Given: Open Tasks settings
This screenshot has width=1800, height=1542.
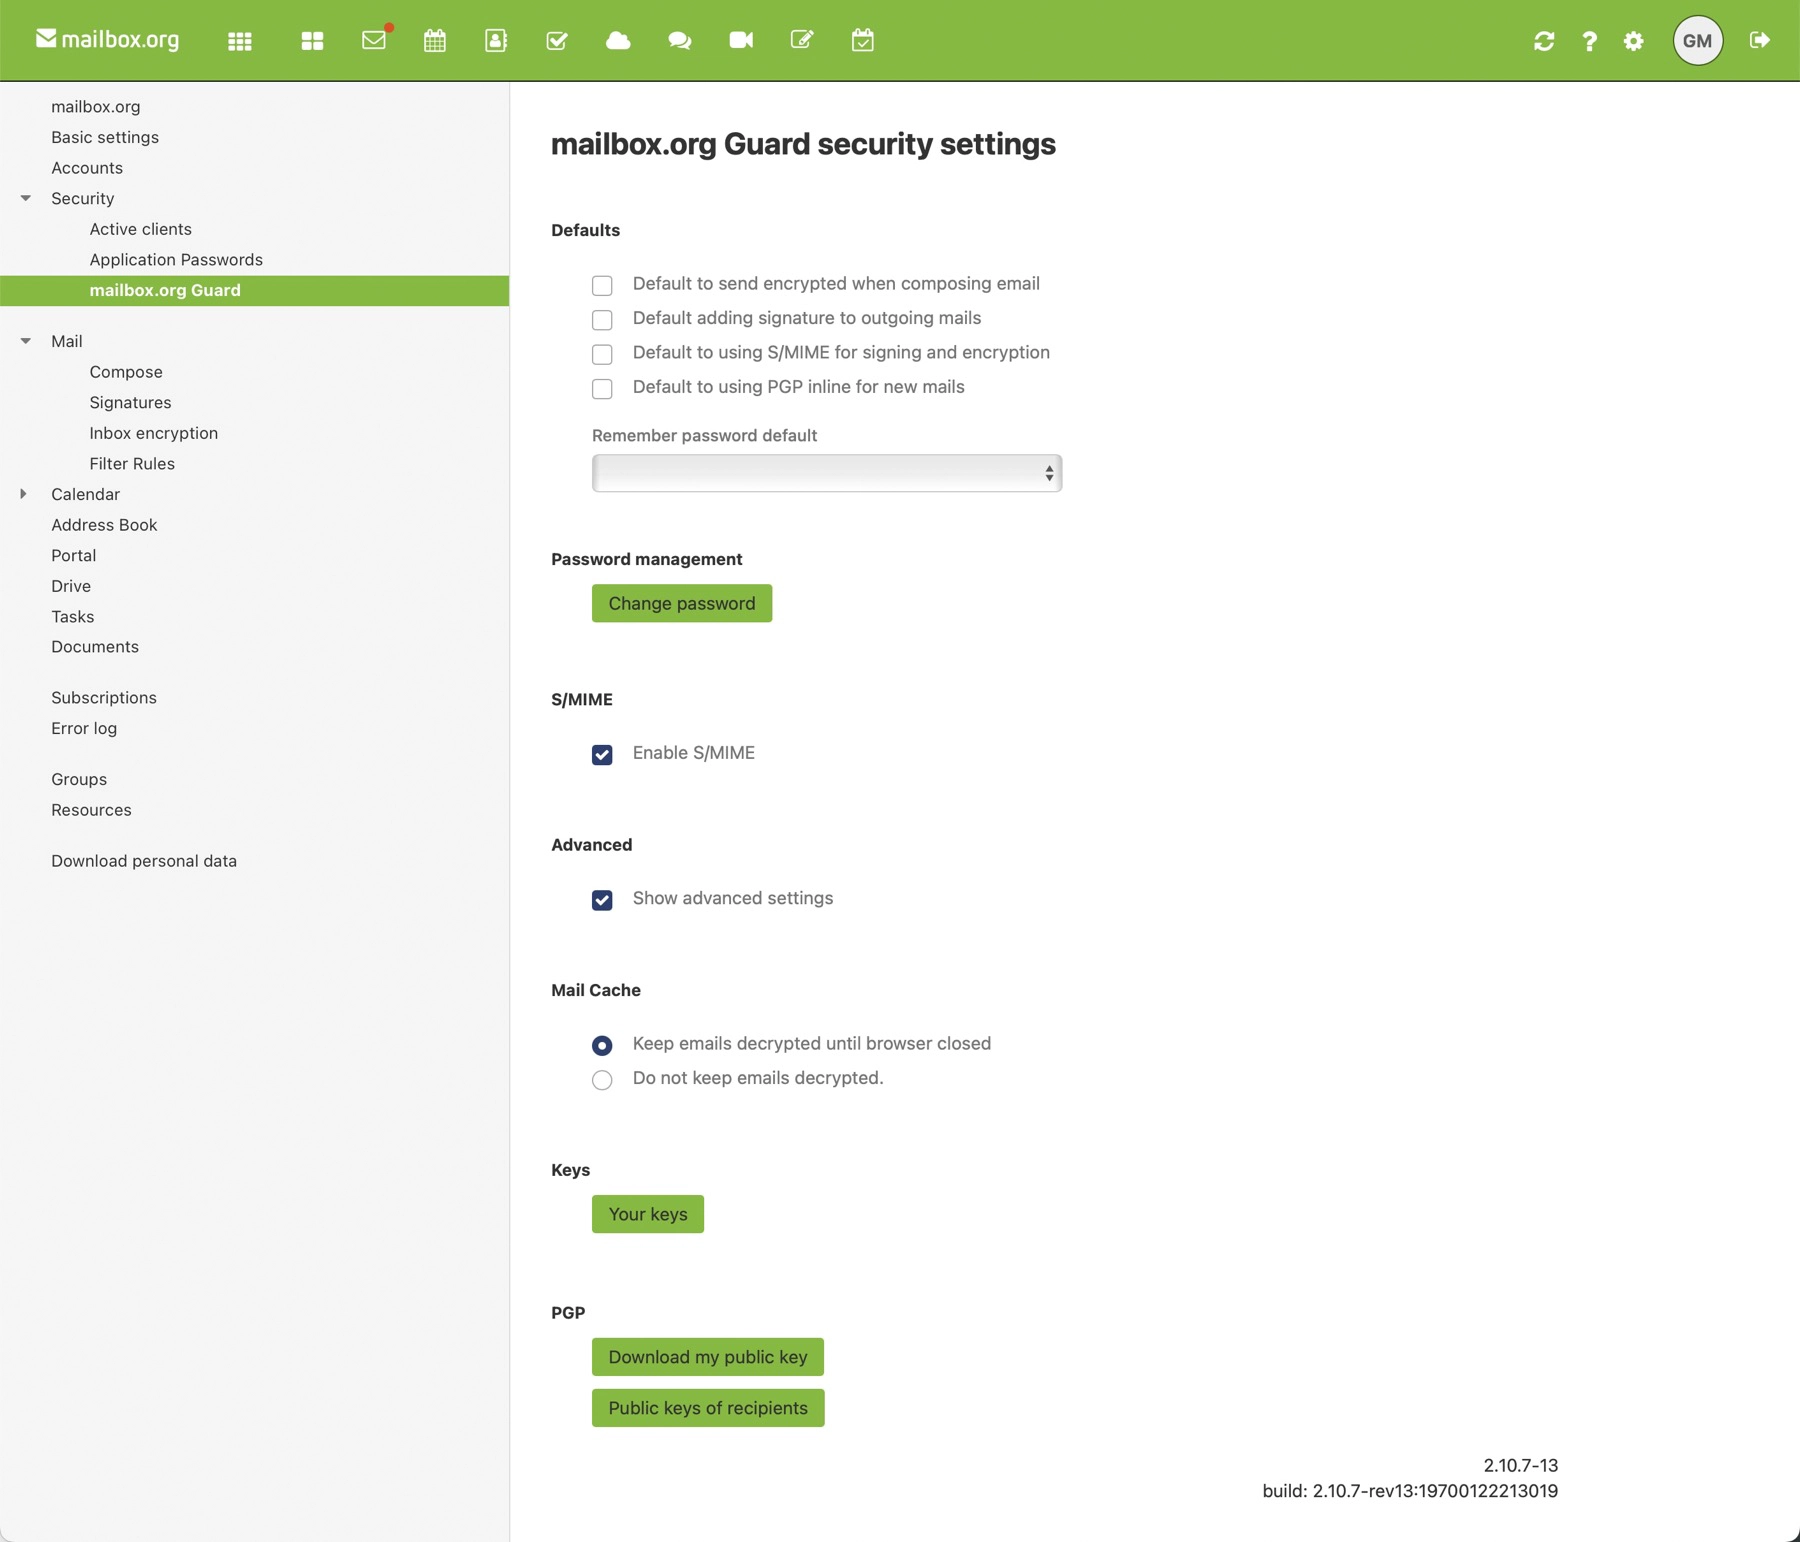Looking at the screenshot, I should (x=73, y=617).
